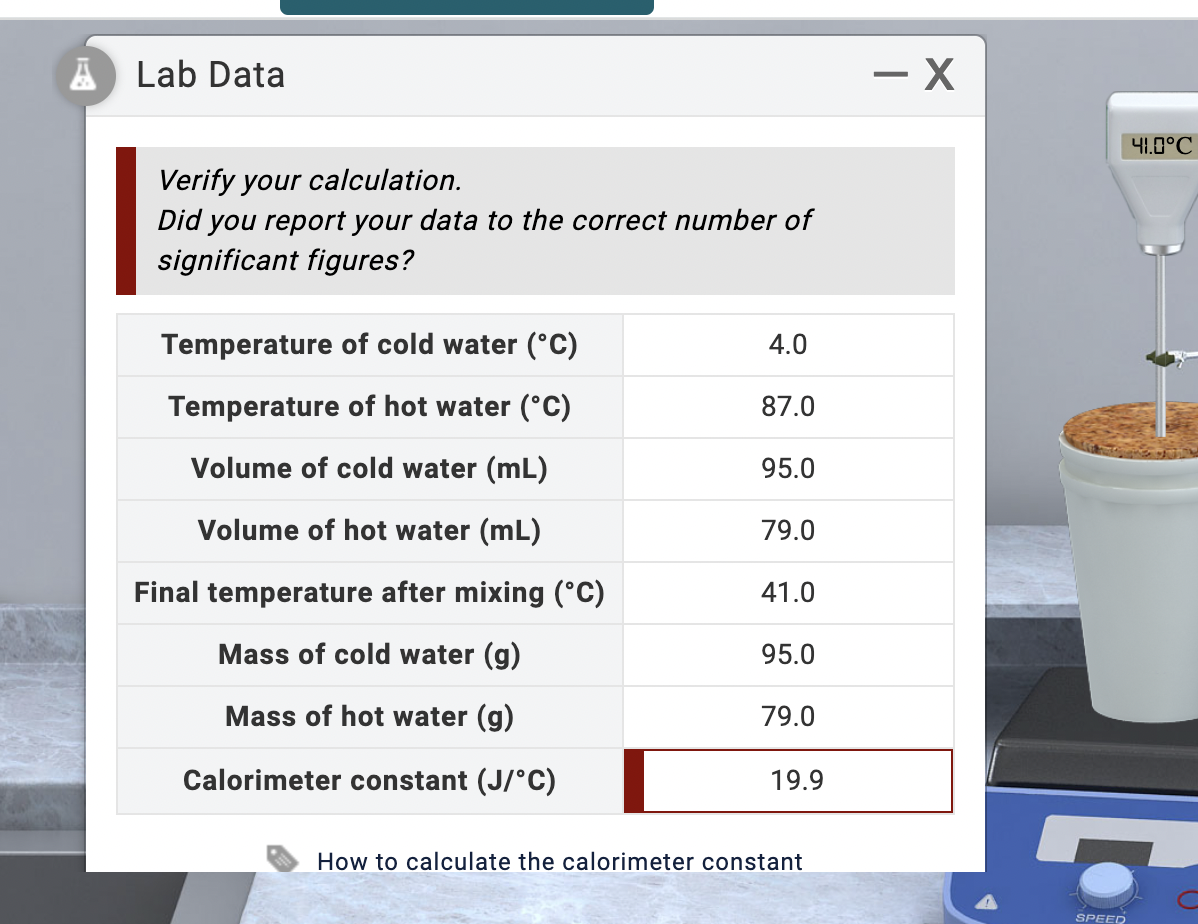1198x924 pixels.
Task: Click the teal bar at top
Action: [467, 7]
